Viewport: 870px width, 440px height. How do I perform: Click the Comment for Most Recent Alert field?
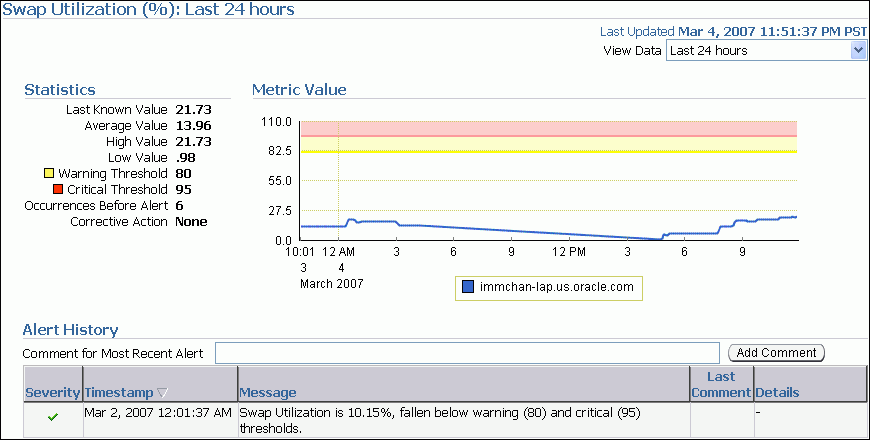pos(467,353)
